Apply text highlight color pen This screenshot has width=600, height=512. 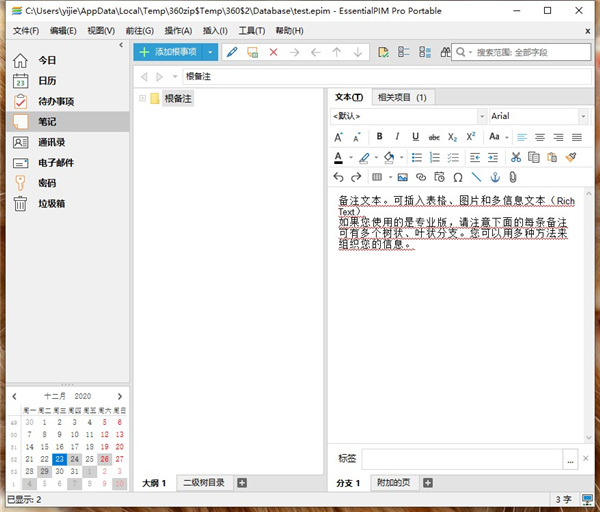point(364,157)
